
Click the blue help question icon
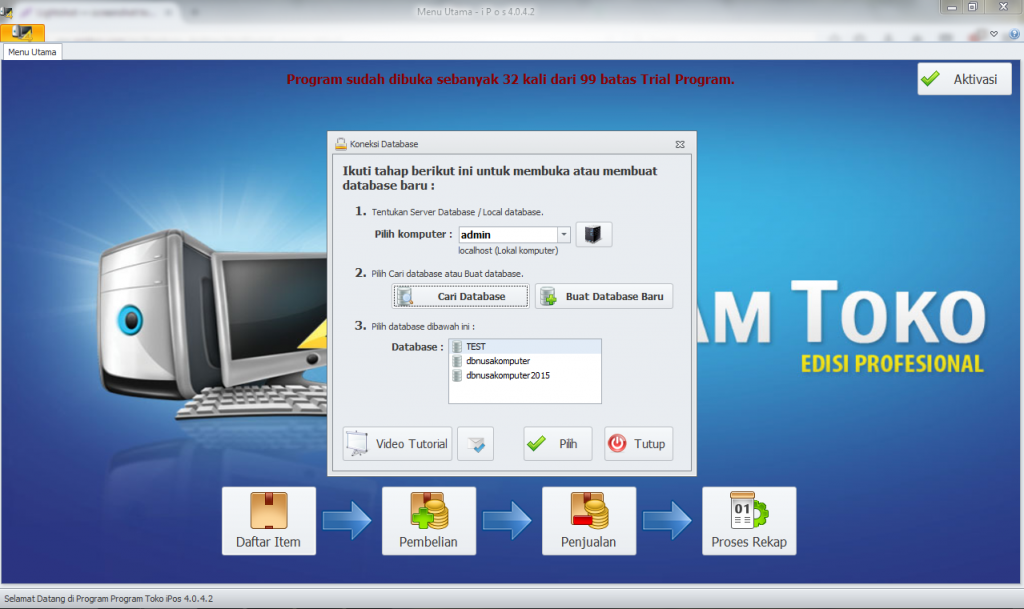(x=1014, y=34)
